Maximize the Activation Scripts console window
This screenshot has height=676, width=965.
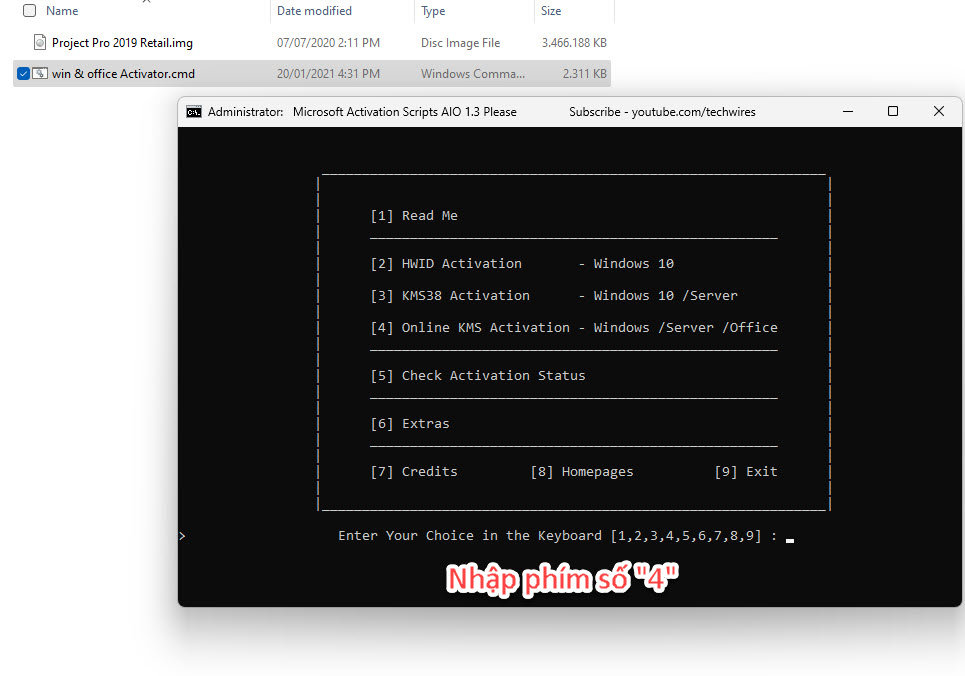893,112
